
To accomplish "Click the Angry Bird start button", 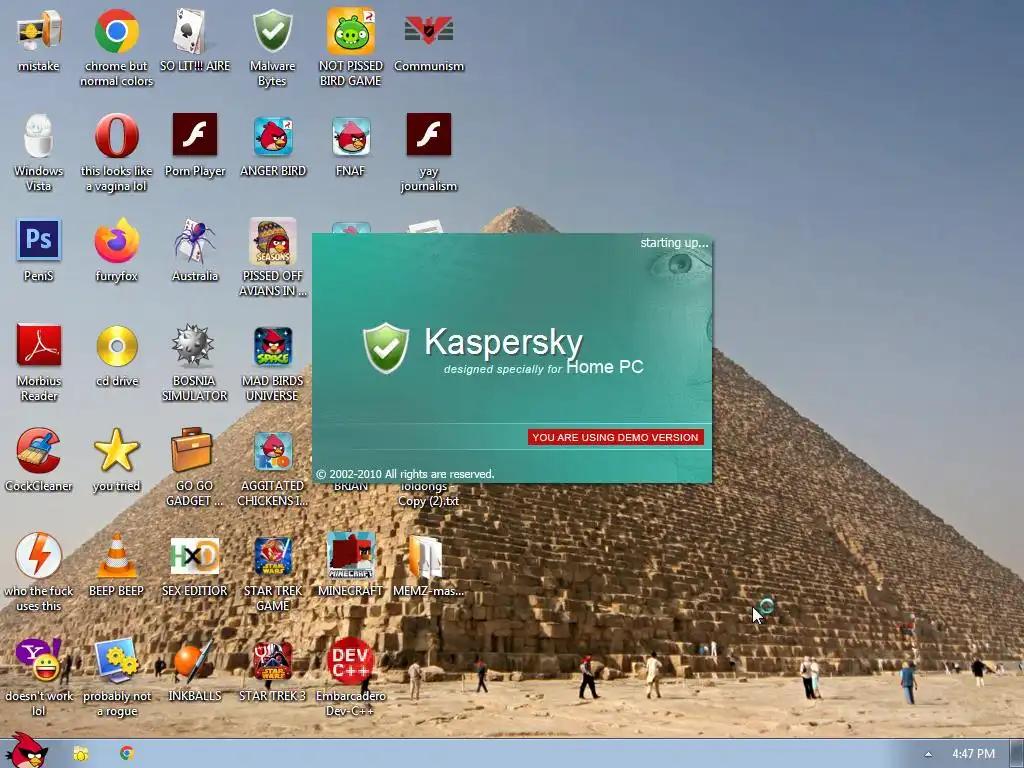I will [x=27, y=751].
